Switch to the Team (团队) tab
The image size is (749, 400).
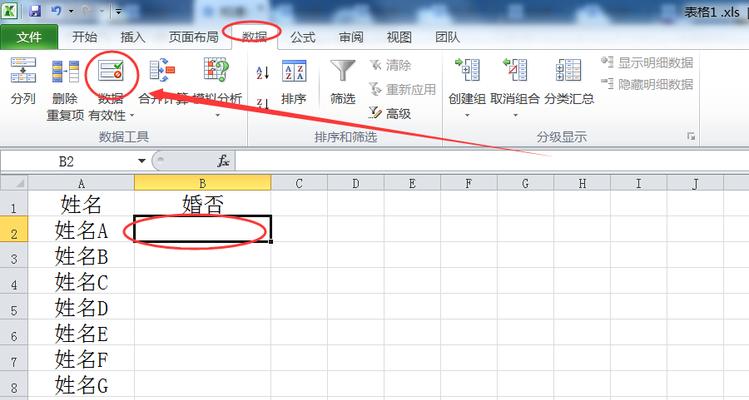point(447,37)
